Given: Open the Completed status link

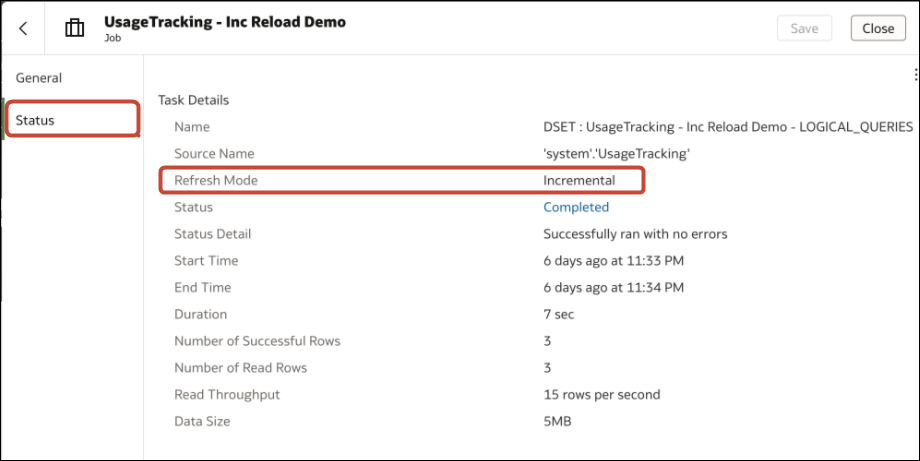Looking at the screenshot, I should pyautogui.click(x=576, y=207).
